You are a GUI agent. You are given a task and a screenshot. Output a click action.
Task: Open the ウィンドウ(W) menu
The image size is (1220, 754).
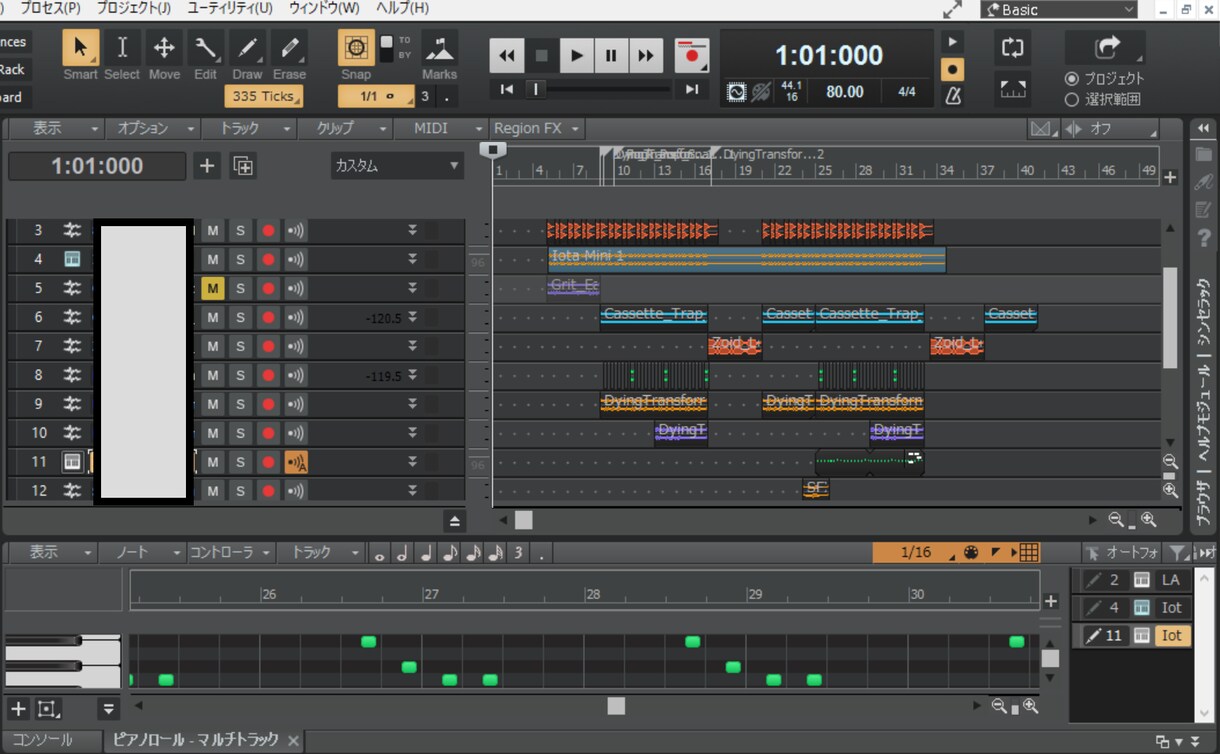click(x=324, y=8)
